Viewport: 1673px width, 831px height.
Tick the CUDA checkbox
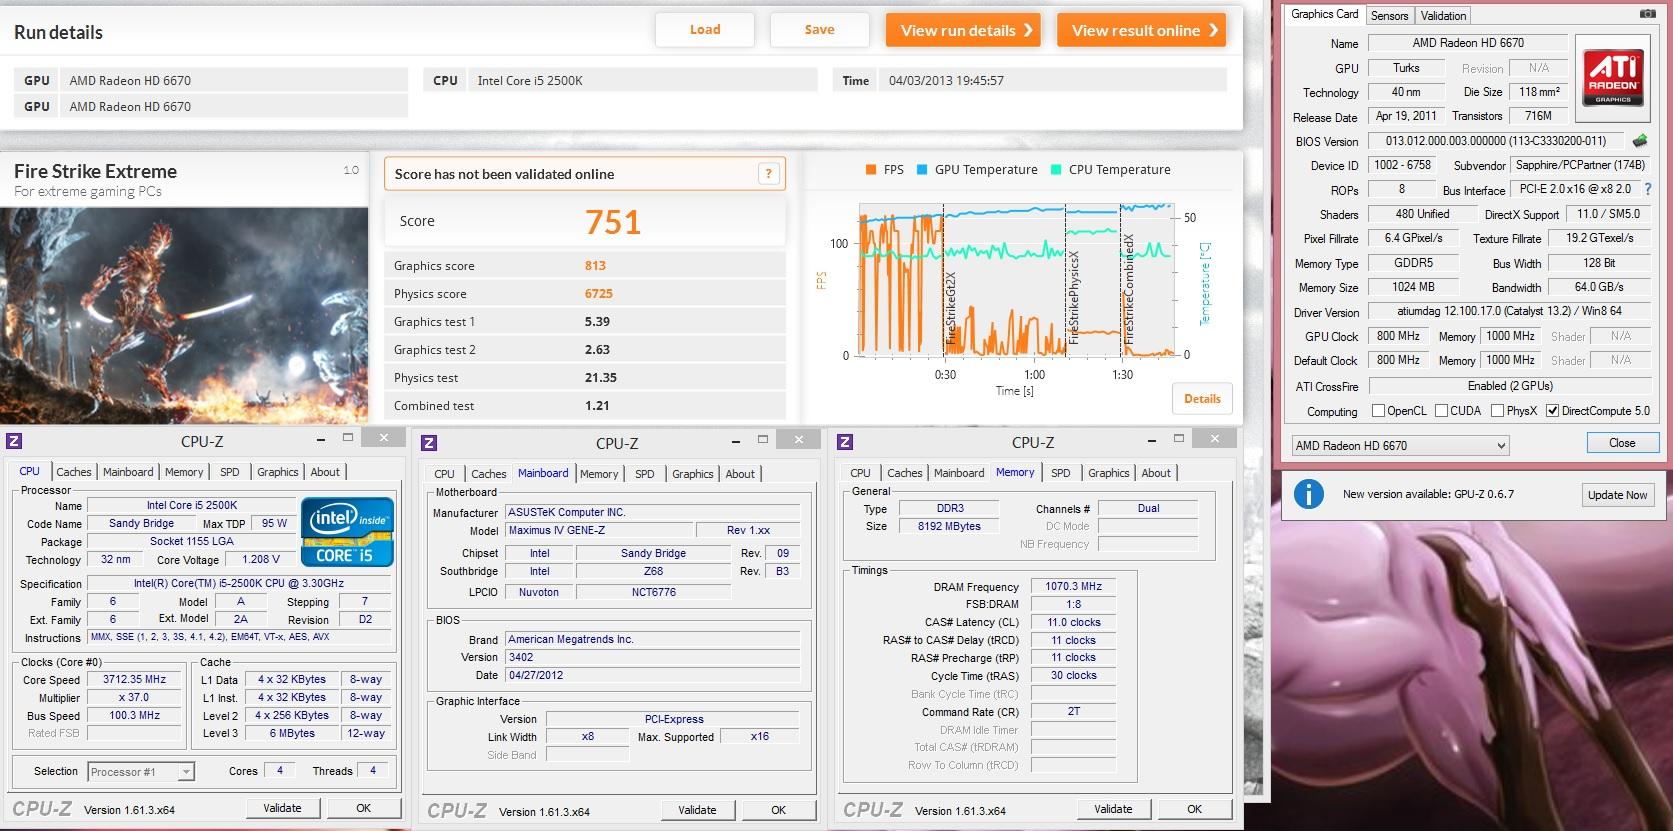(x=1441, y=411)
